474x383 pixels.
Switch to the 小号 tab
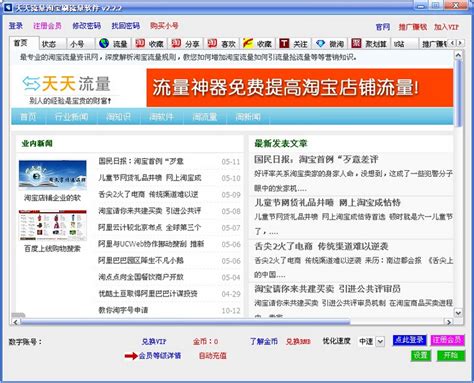[x=77, y=44]
